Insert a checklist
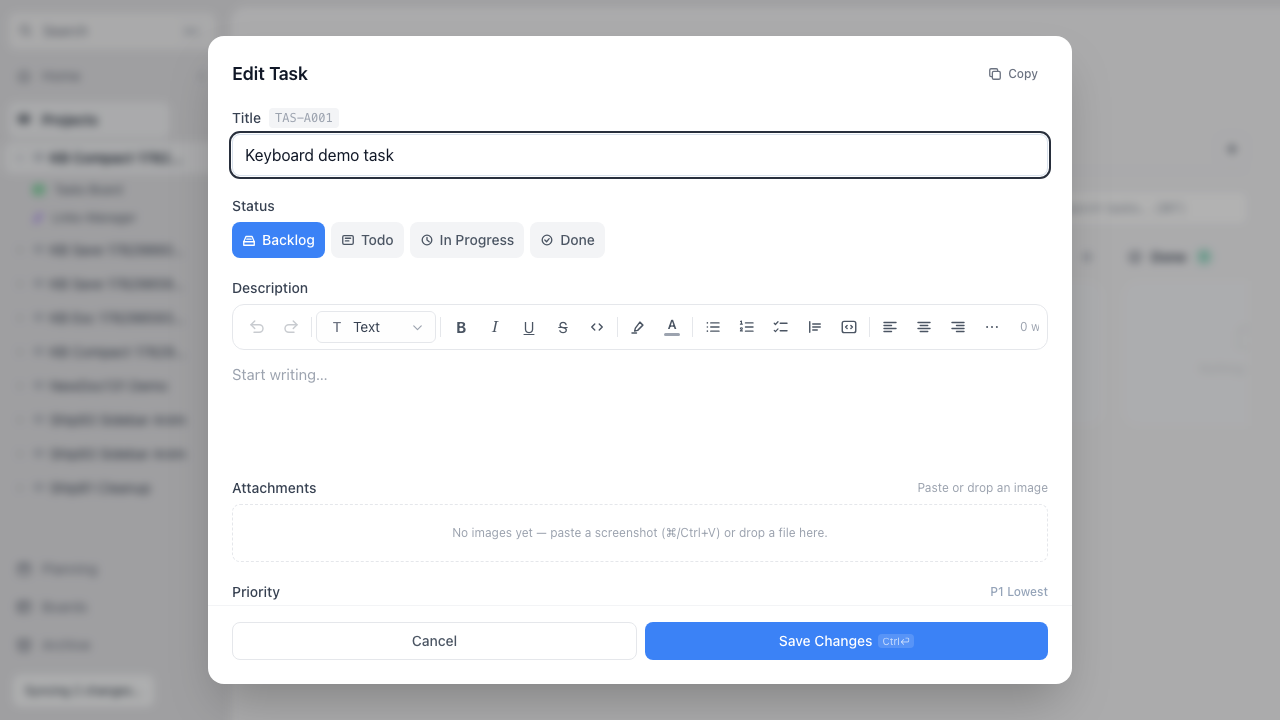 (x=781, y=327)
